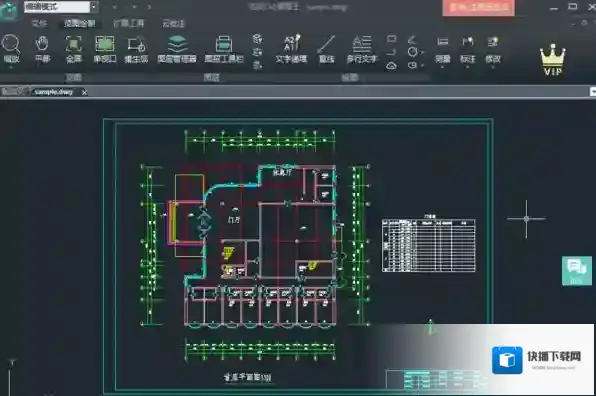The image size is (596, 396).
Task: Open the 文字查找 text search tool
Action: [x=291, y=48]
